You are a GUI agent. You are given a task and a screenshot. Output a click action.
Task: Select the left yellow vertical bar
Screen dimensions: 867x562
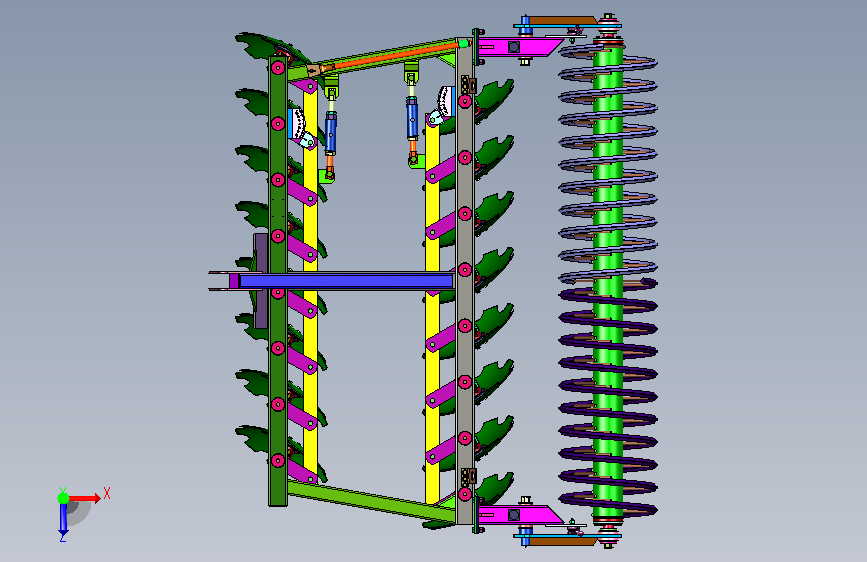[x=310, y=282]
